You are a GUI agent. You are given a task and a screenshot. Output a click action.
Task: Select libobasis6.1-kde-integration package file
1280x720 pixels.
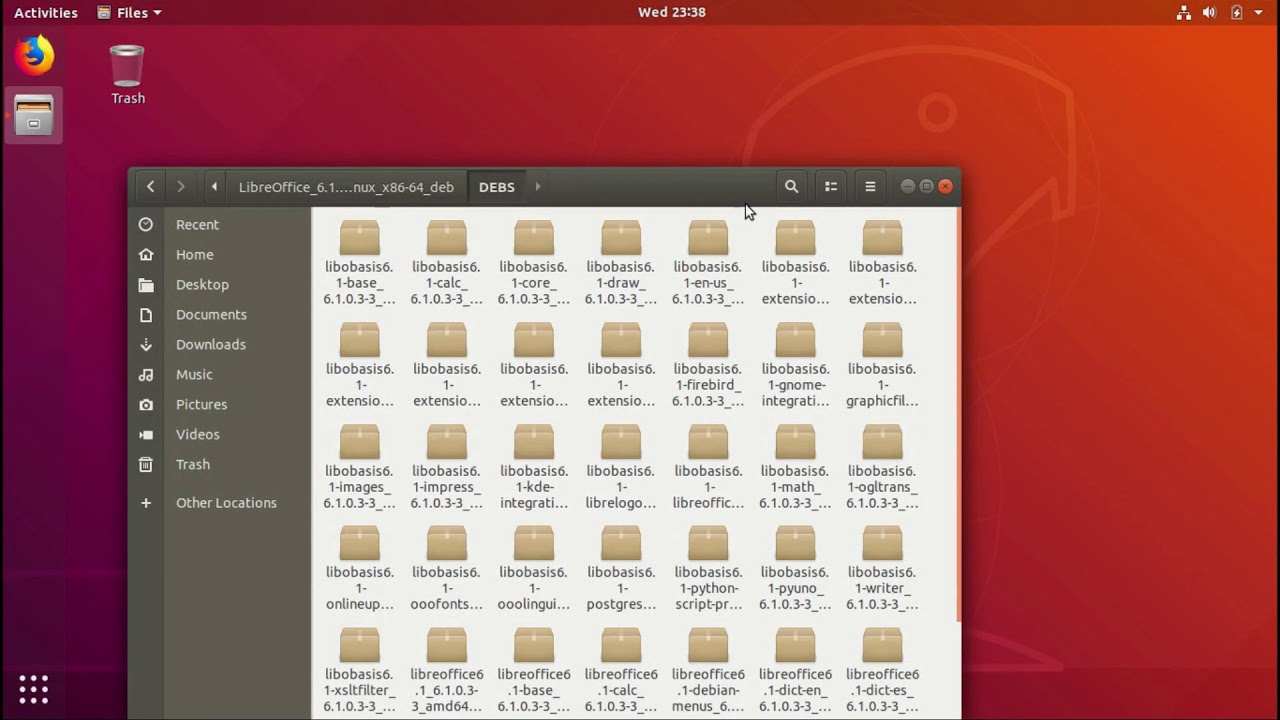click(533, 467)
